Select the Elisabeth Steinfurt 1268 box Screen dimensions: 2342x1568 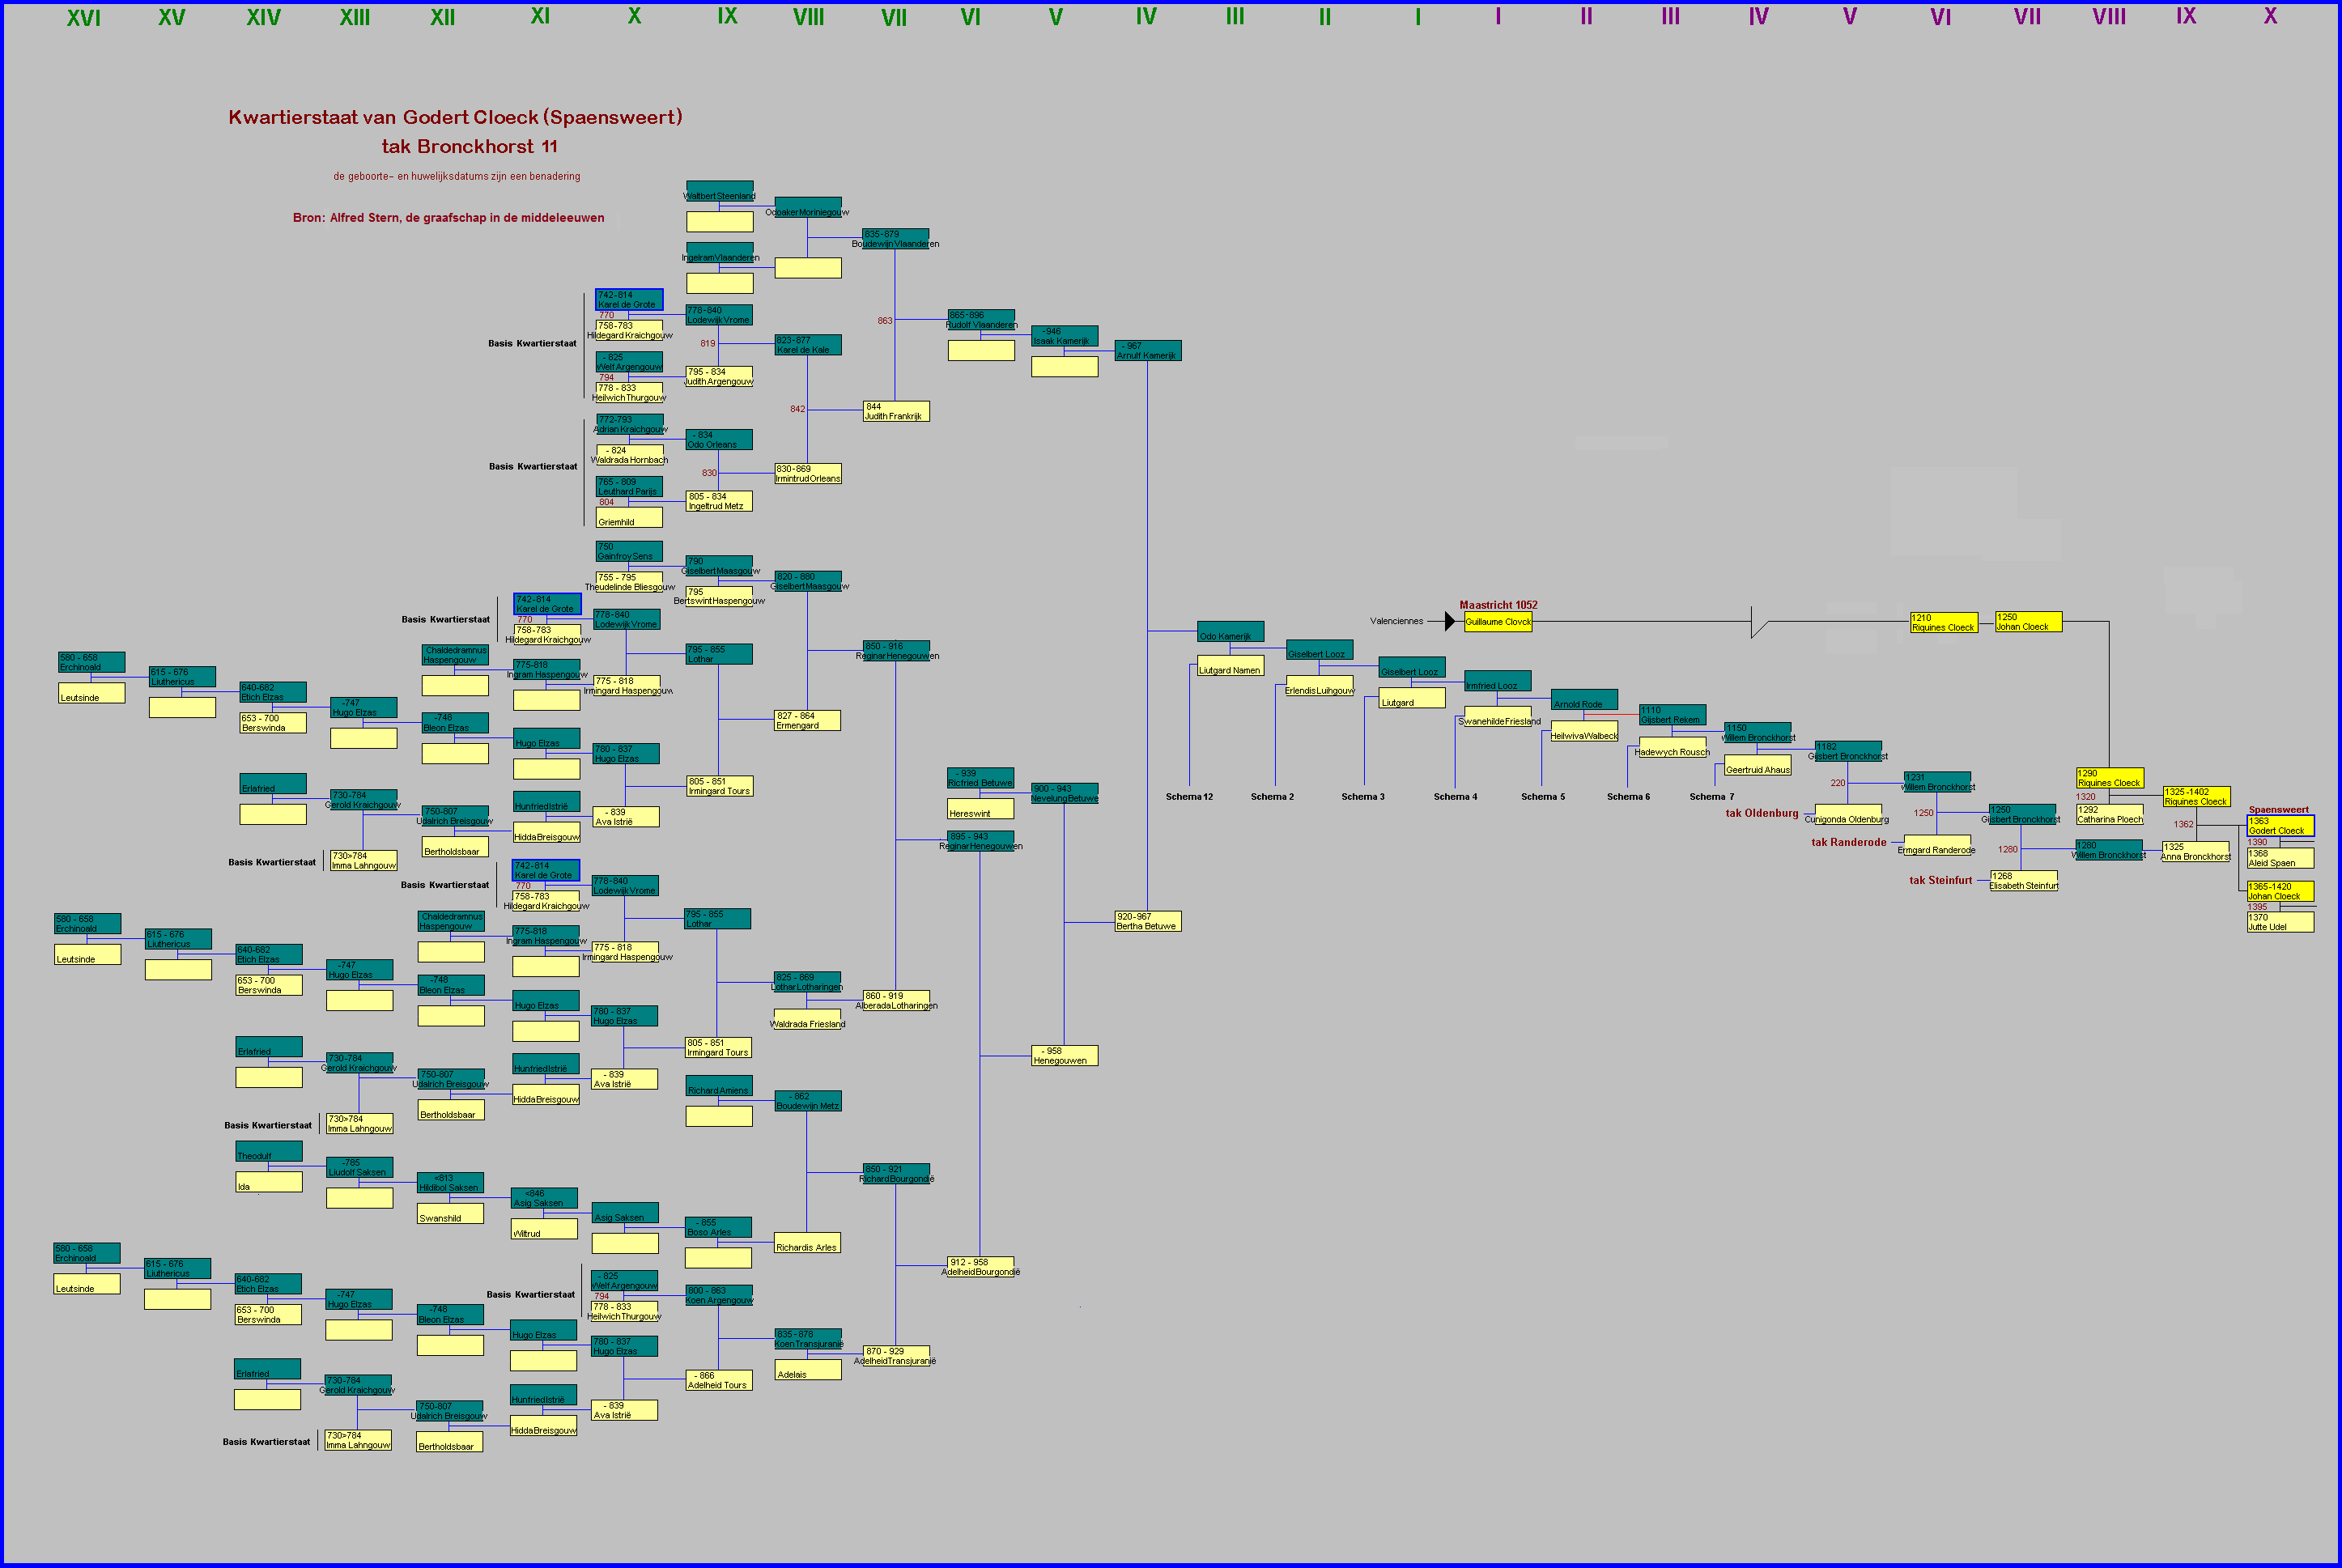coord(2023,880)
